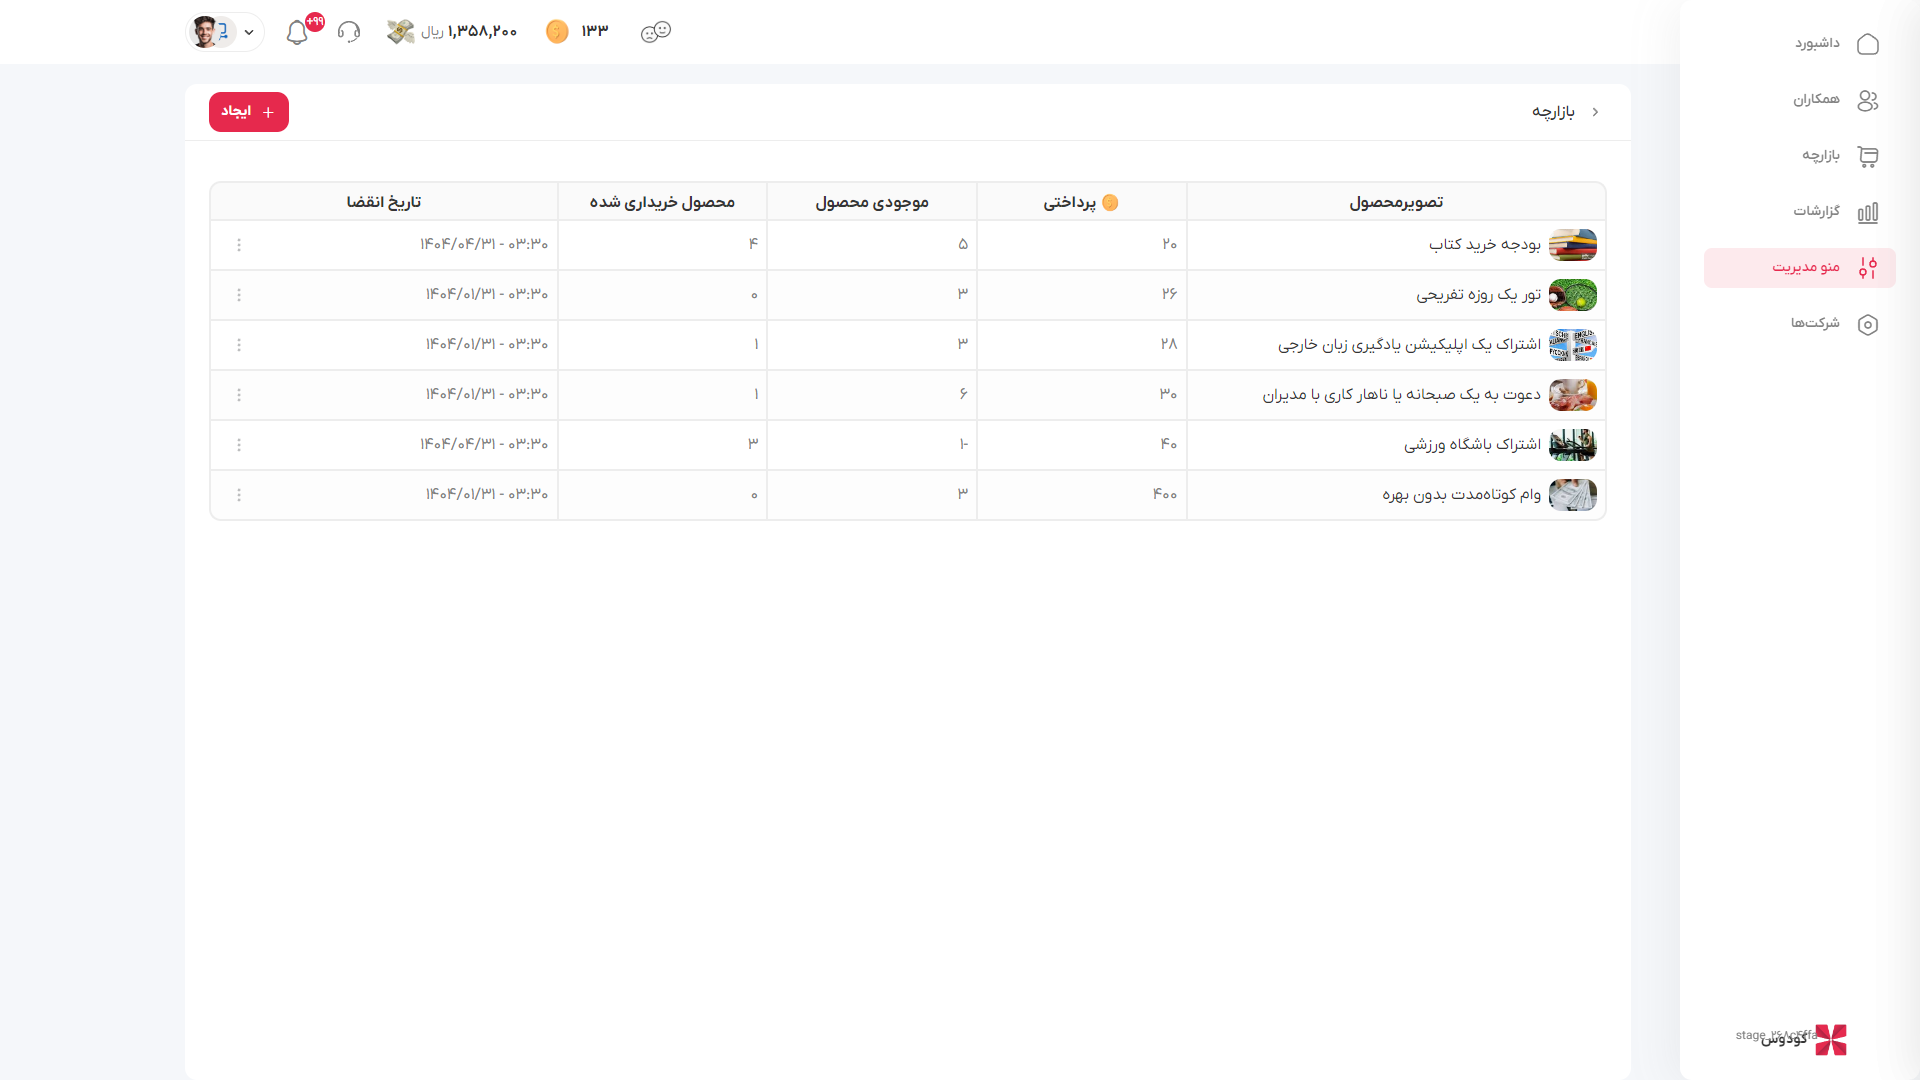Click تصویرمحصول column header
Viewport: 1920px width, 1080px height.
click(1396, 202)
